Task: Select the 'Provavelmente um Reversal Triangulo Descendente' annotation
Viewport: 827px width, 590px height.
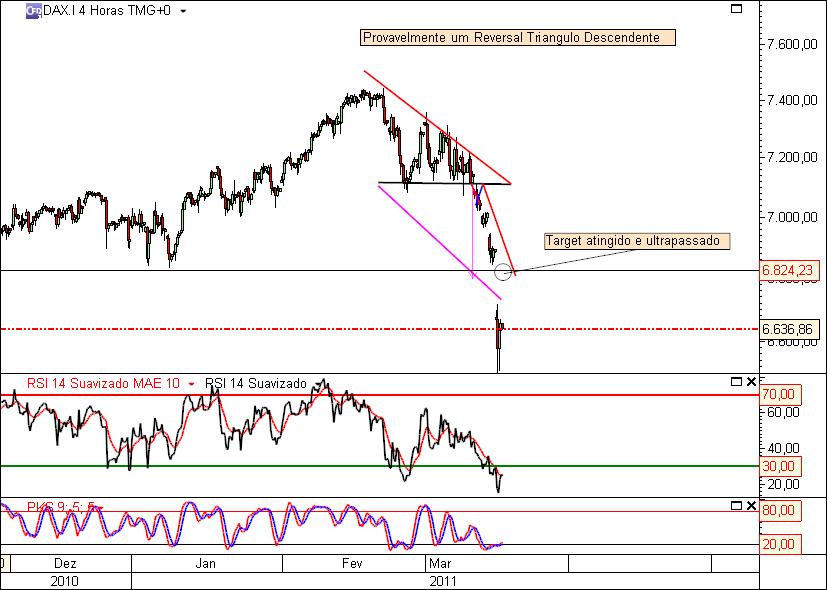Action: click(x=517, y=38)
